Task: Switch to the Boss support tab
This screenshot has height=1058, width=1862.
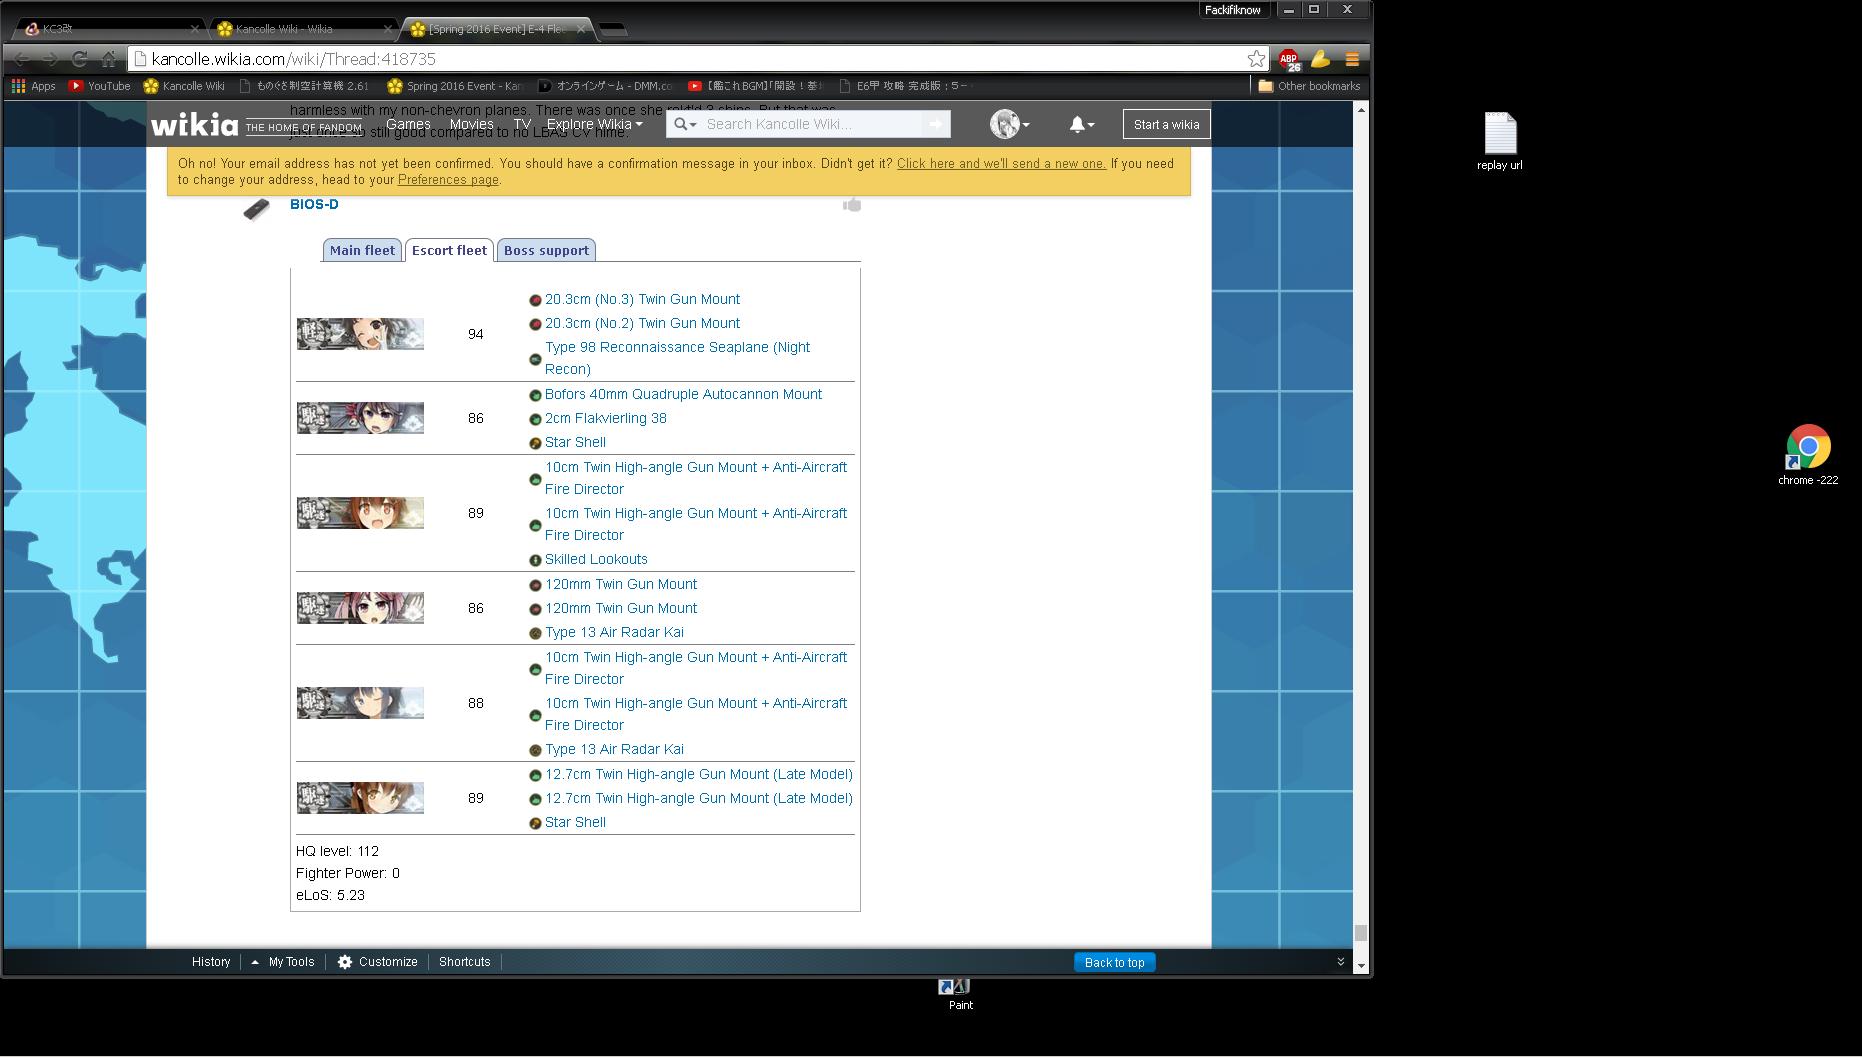Action: pos(546,250)
